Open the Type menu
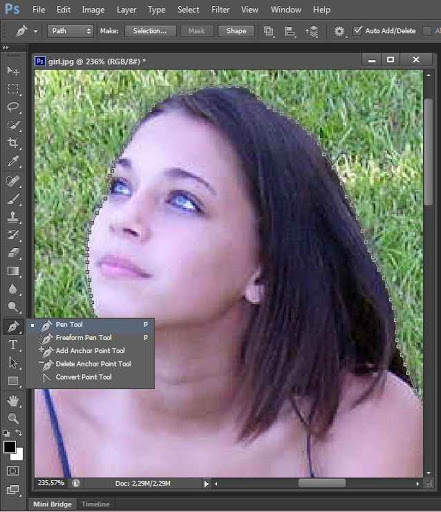Screen dimensions: 441x512 point(157,10)
